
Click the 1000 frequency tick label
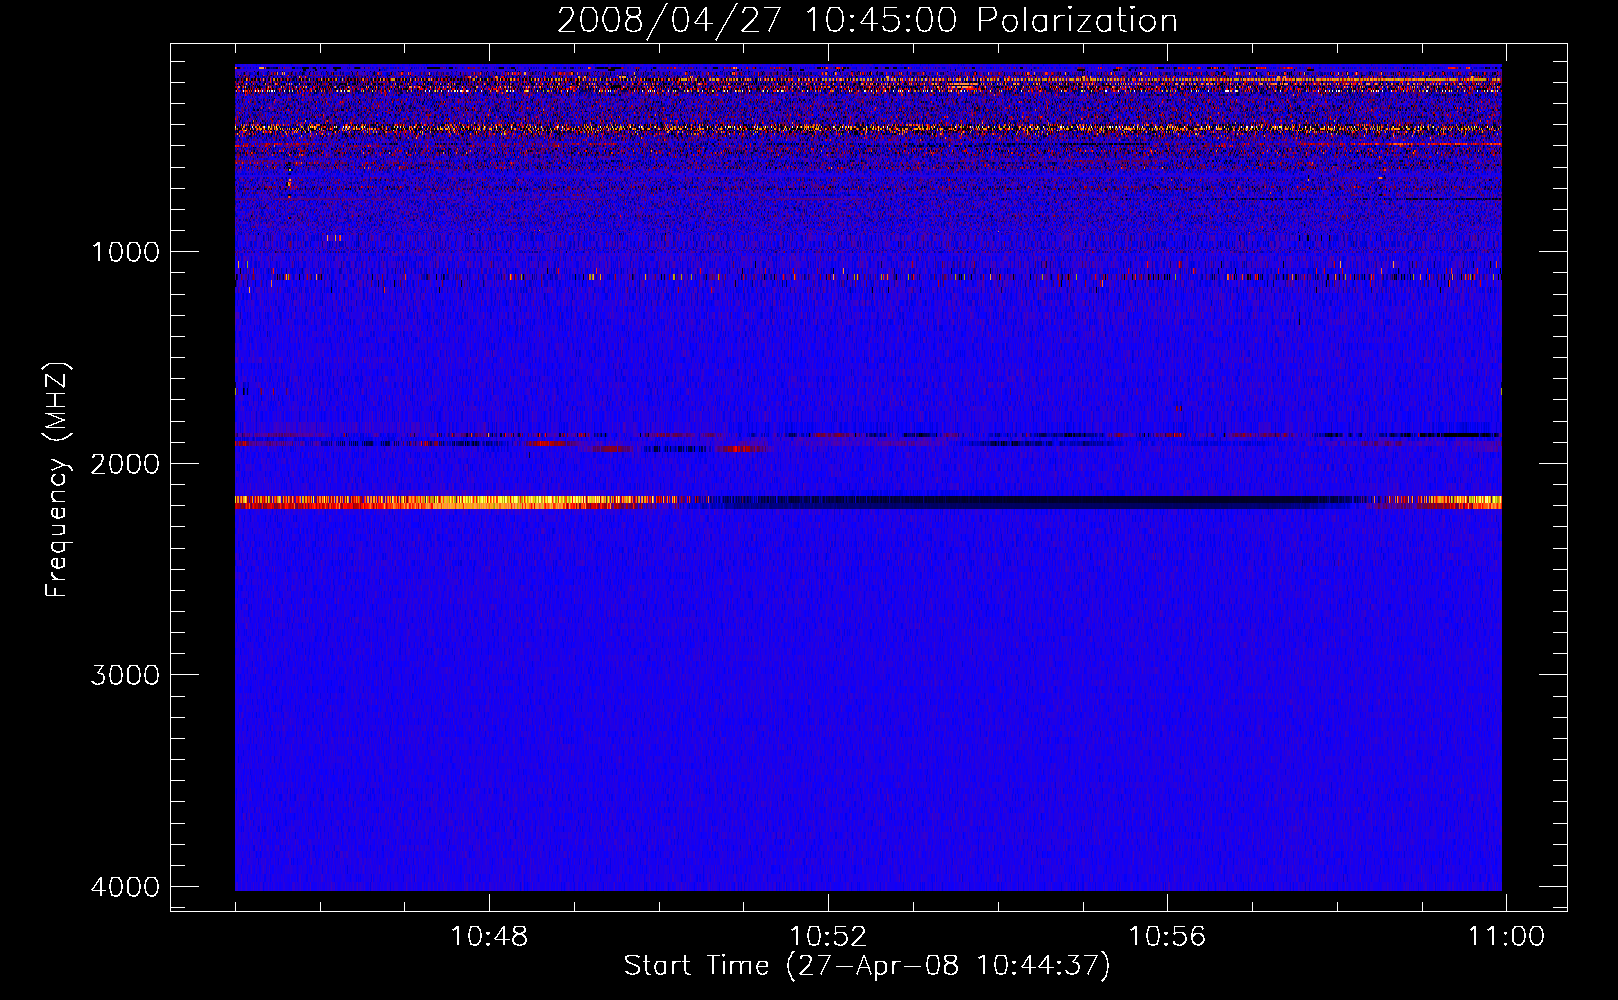click(125, 252)
